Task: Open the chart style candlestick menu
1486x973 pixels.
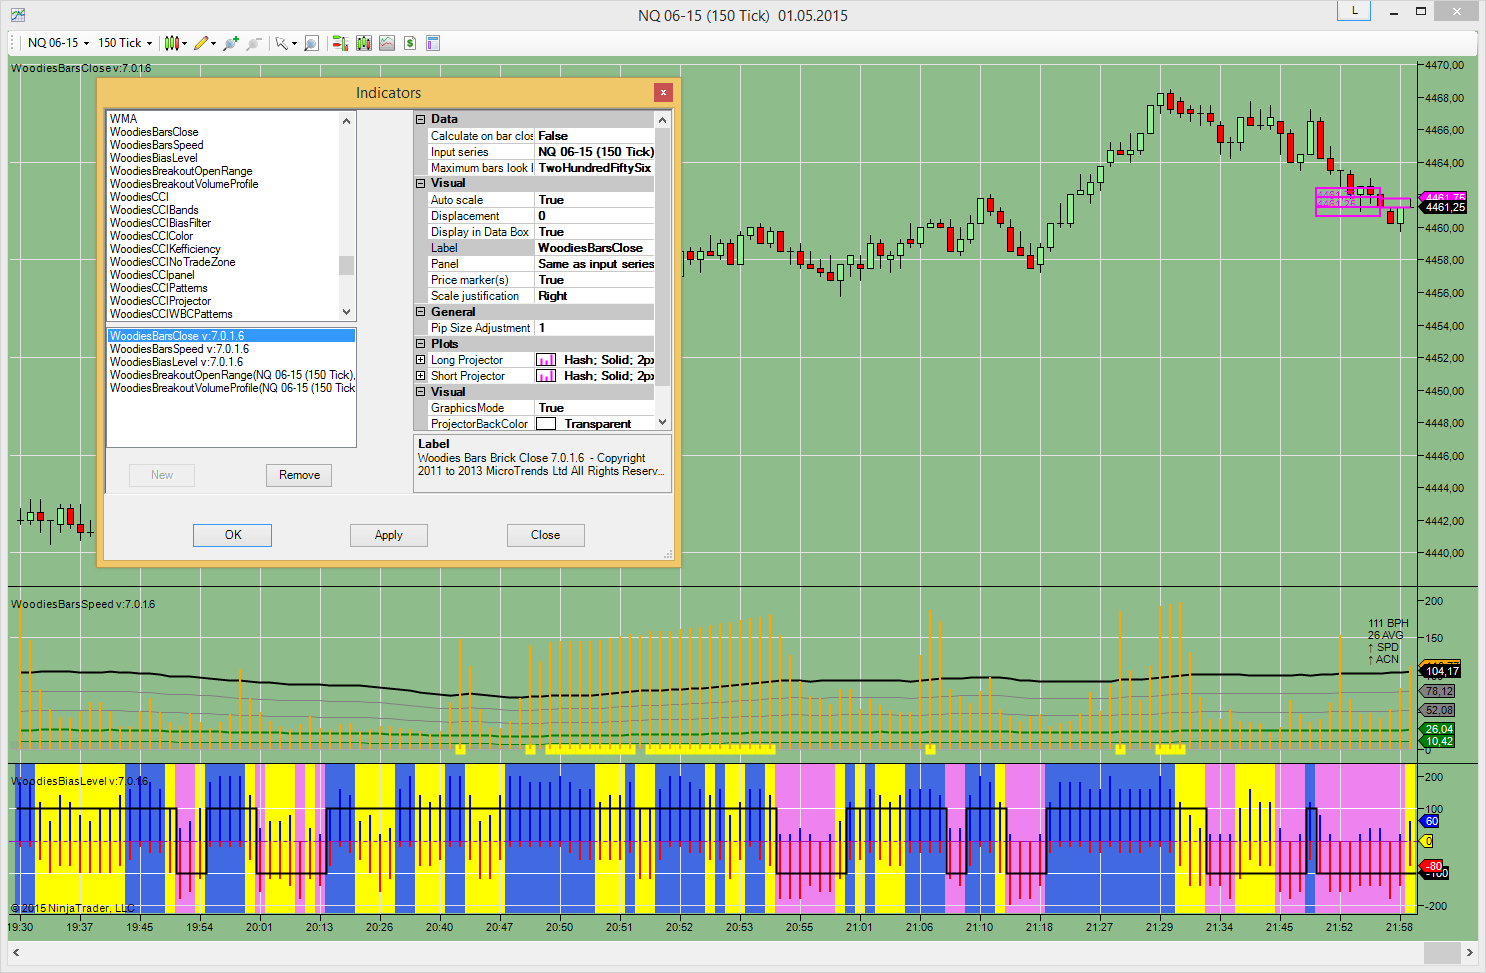Action: [x=173, y=43]
